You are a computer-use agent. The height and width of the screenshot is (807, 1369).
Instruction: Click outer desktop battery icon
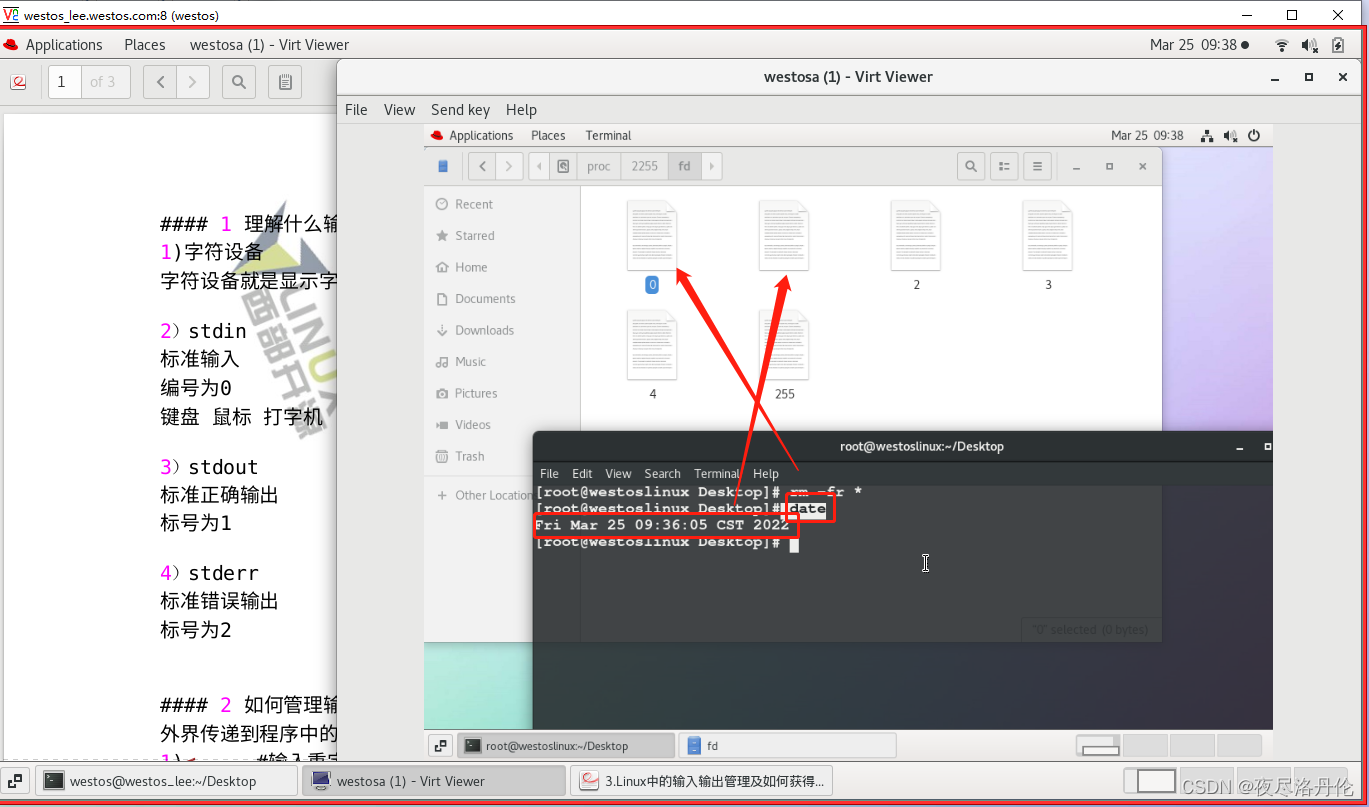[1338, 45]
